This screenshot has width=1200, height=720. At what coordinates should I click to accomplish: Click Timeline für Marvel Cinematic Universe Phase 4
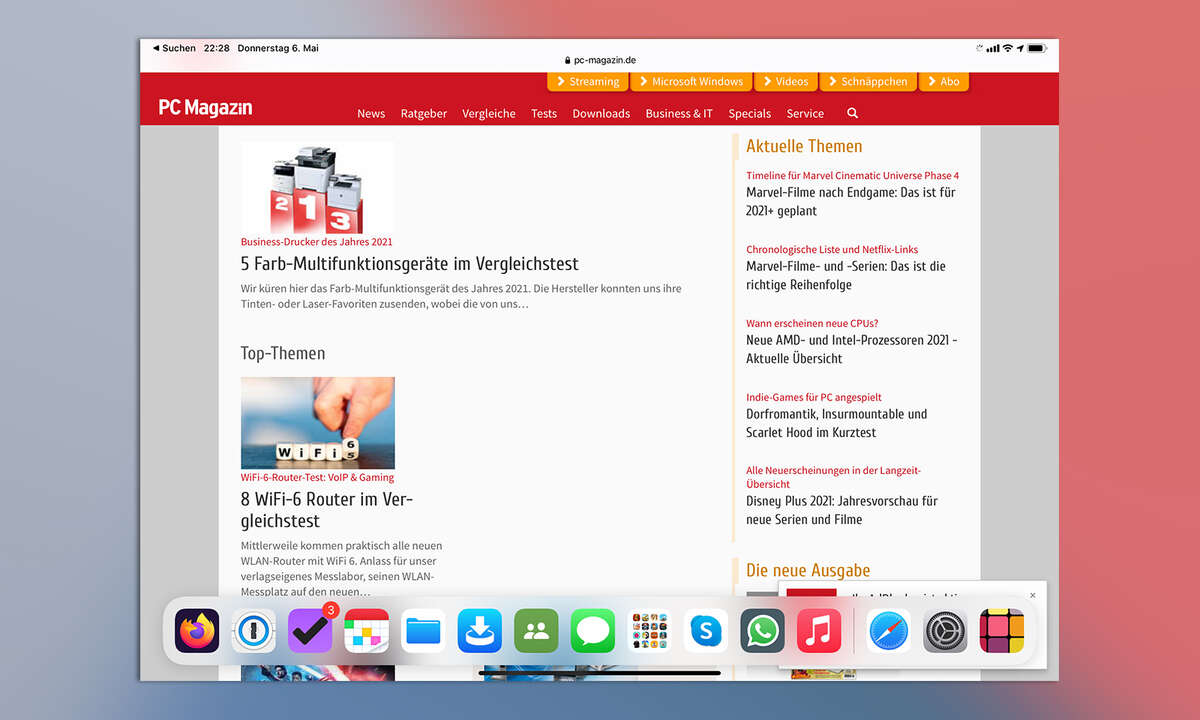point(852,176)
